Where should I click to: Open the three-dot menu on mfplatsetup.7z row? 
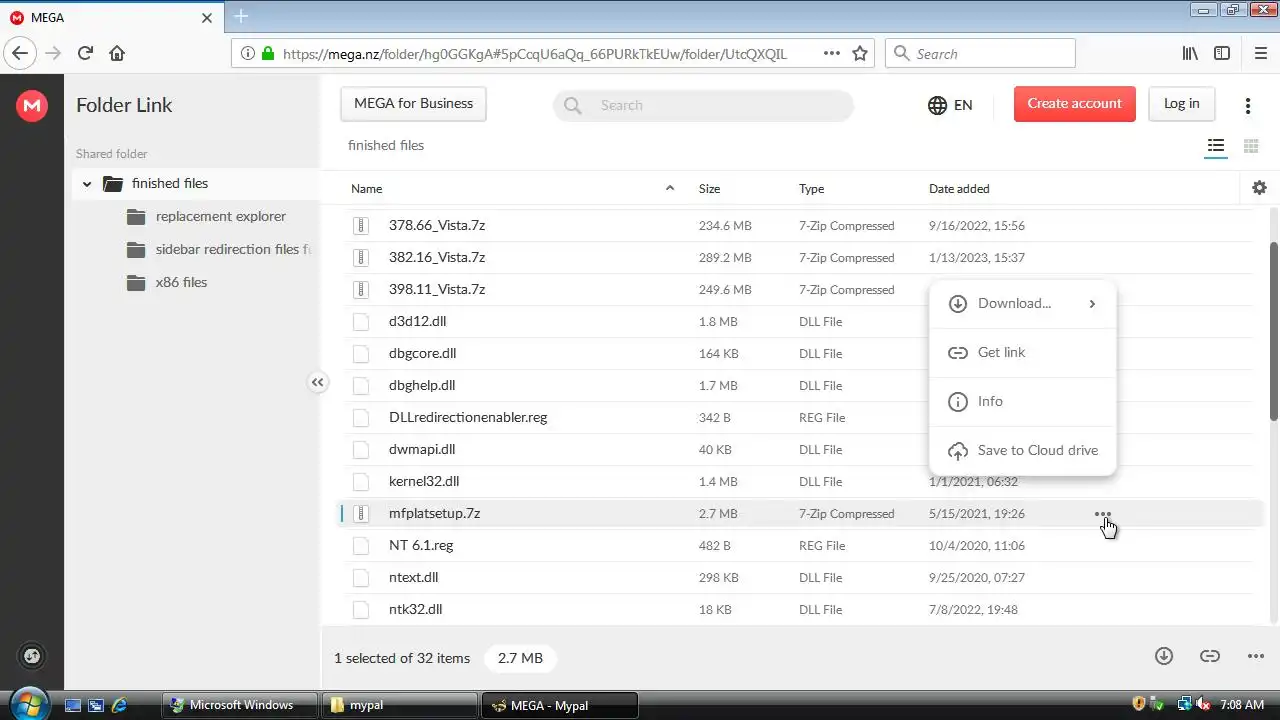point(1102,514)
